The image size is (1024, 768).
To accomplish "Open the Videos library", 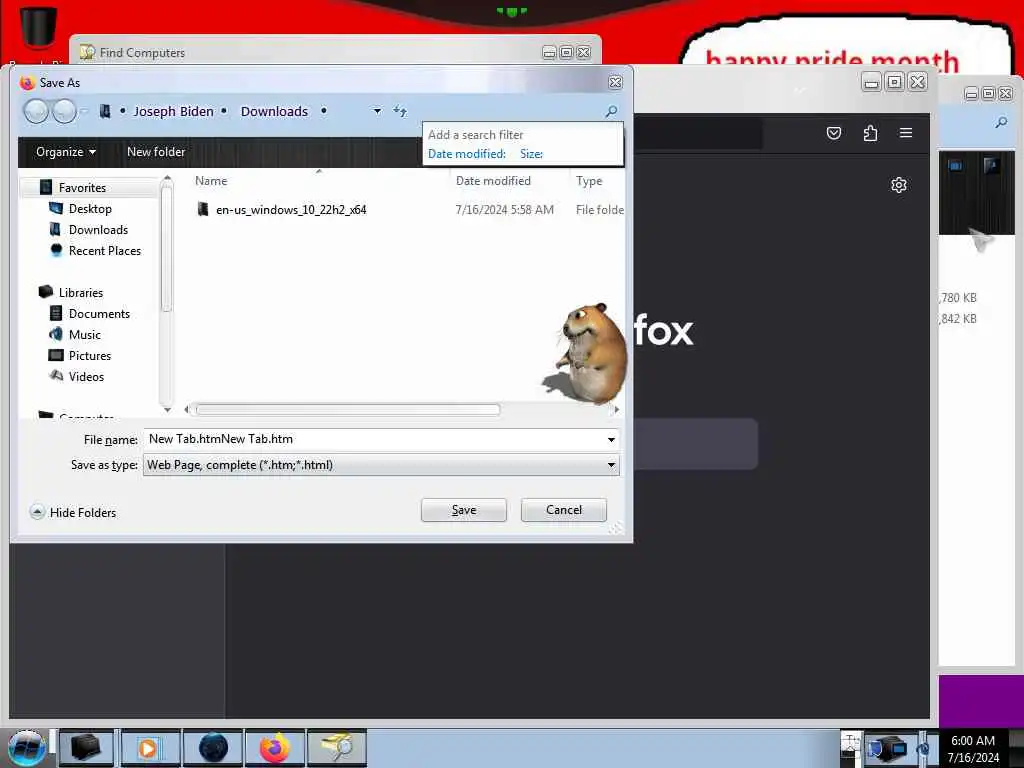I will [x=86, y=377].
